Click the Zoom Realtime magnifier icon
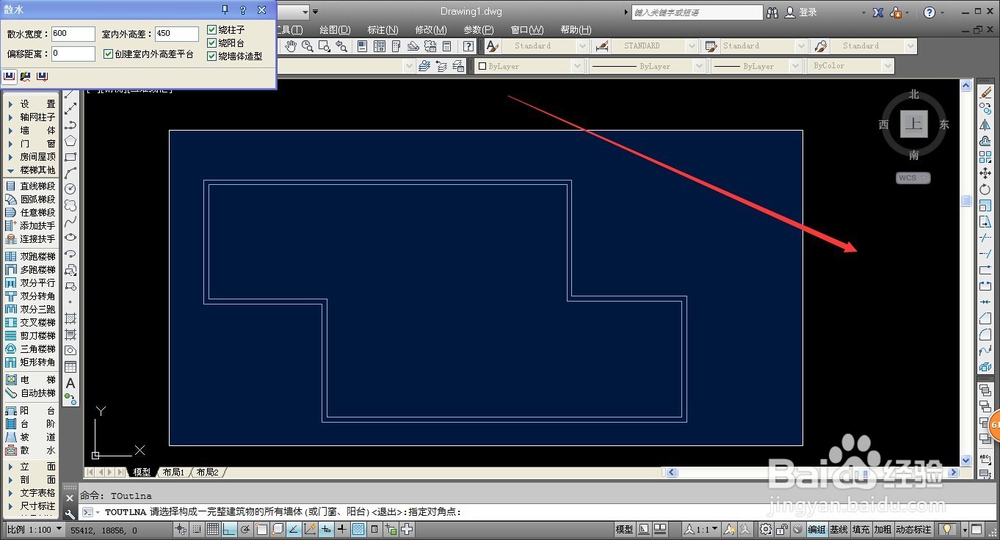The width and height of the screenshot is (1000, 540). 307,46
